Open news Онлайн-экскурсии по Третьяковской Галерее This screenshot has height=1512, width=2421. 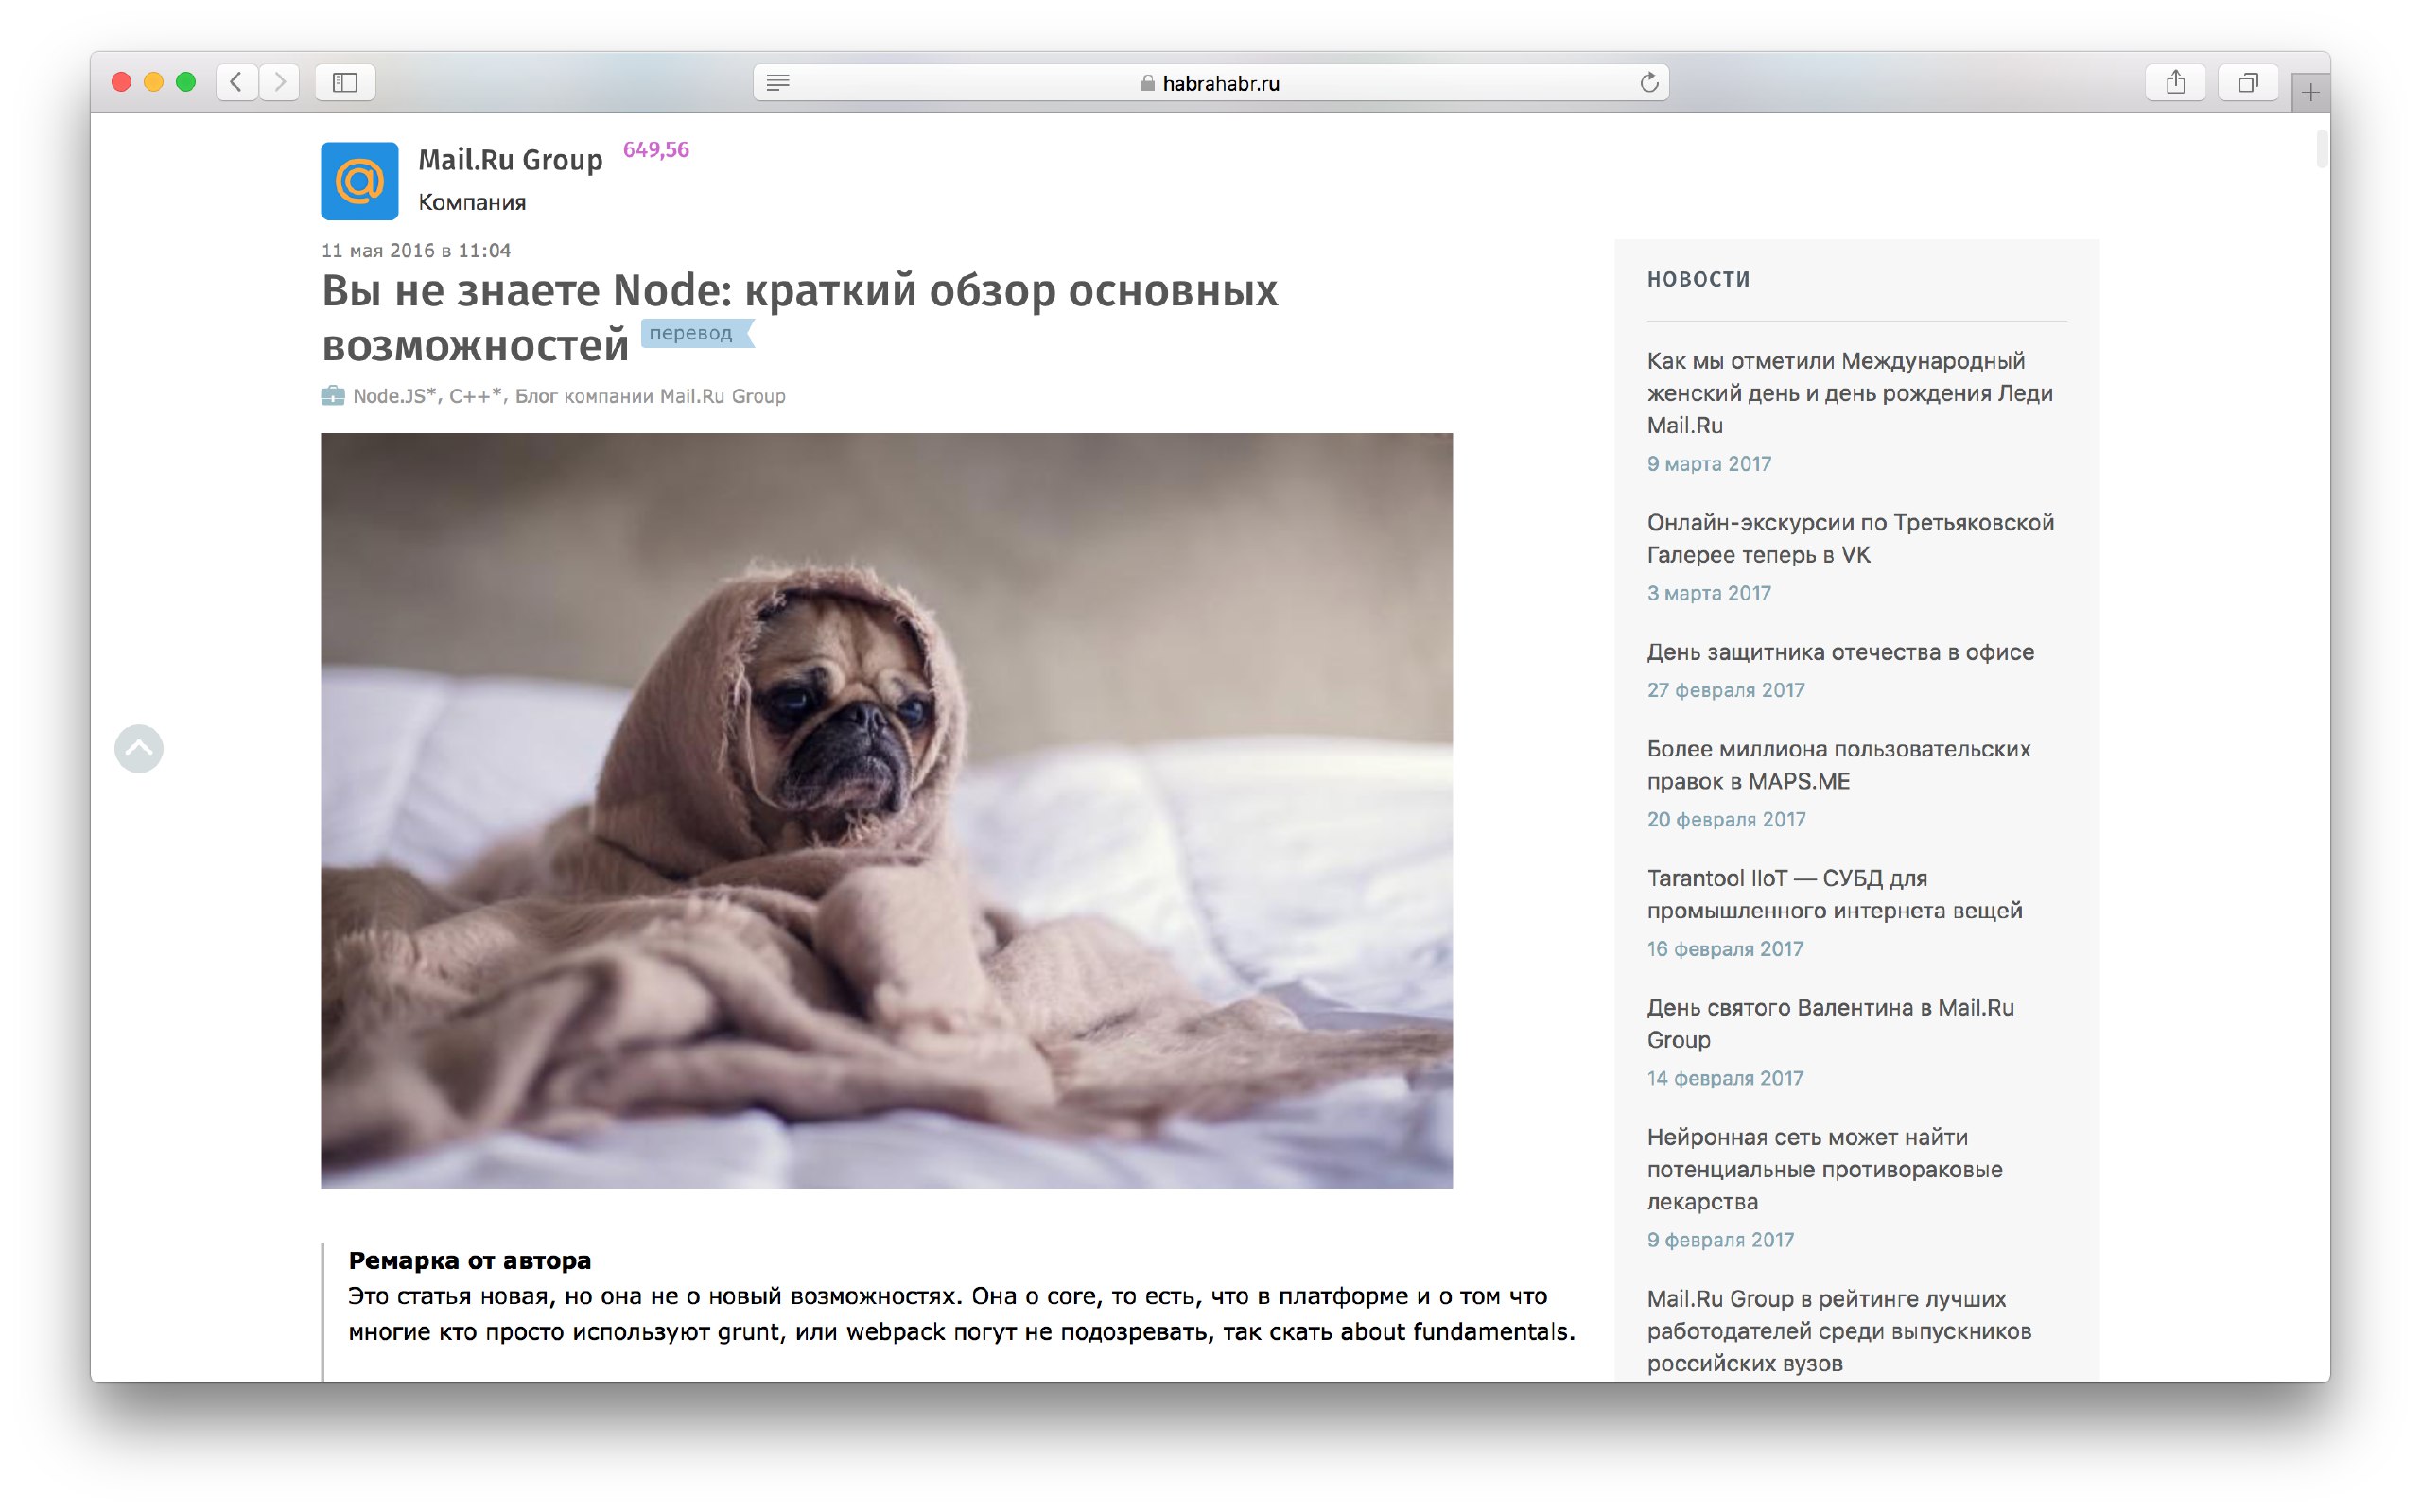[x=1850, y=539]
